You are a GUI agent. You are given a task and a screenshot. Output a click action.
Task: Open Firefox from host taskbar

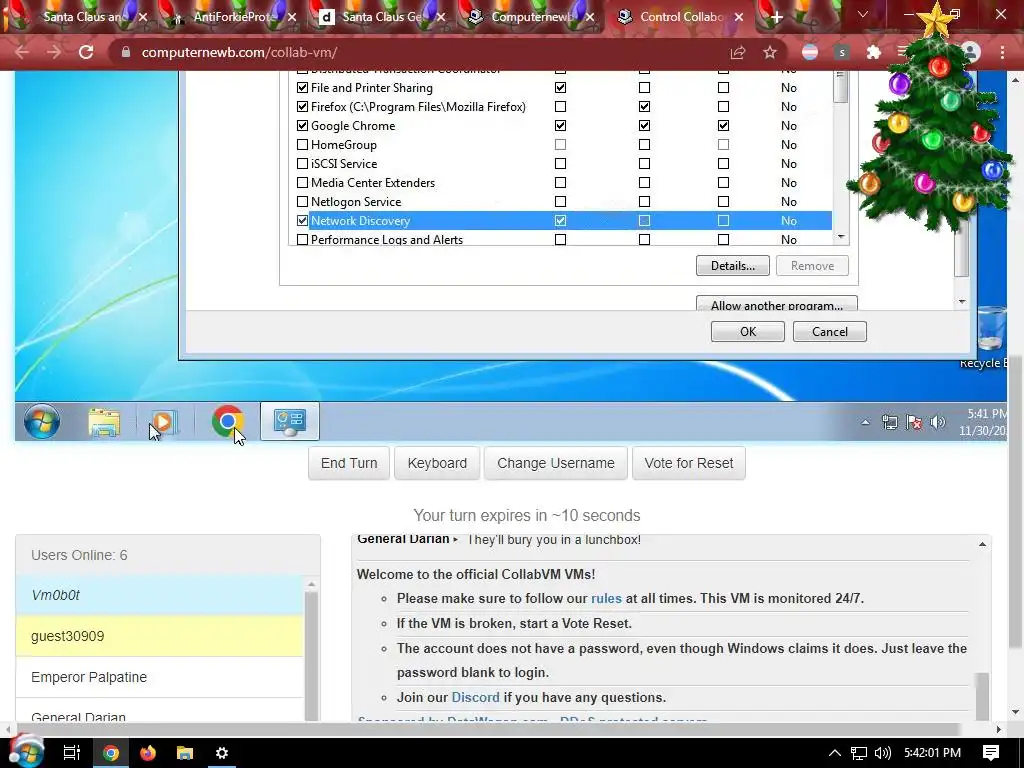click(148, 753)
